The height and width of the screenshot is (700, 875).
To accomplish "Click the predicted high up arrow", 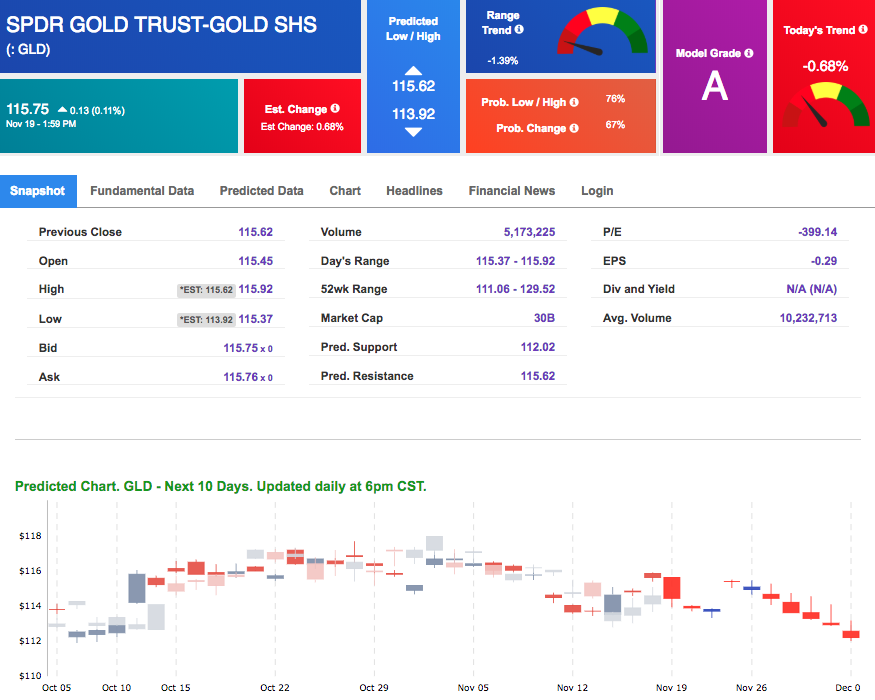I will tap(413, 70).
